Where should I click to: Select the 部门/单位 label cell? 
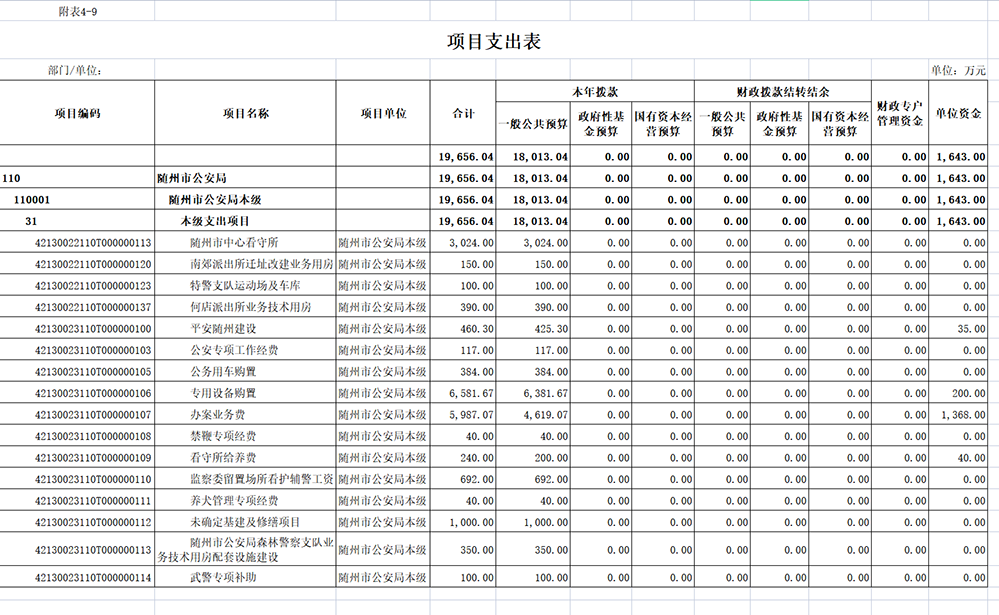[x=75, y=71]
